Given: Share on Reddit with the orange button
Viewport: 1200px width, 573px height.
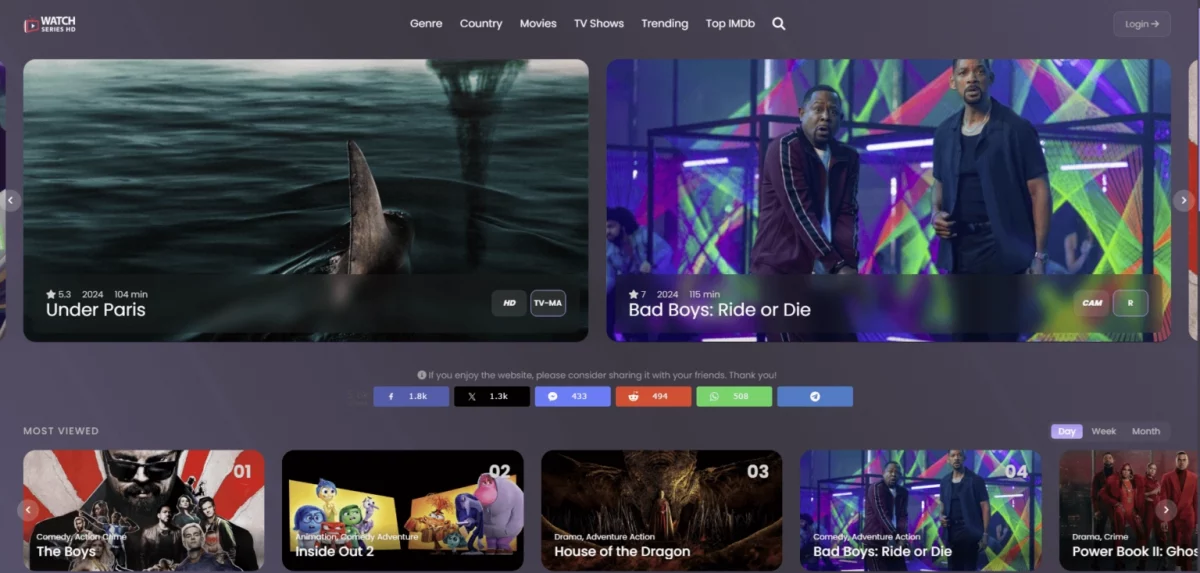Looking at the screenshot, I should 653,397.
